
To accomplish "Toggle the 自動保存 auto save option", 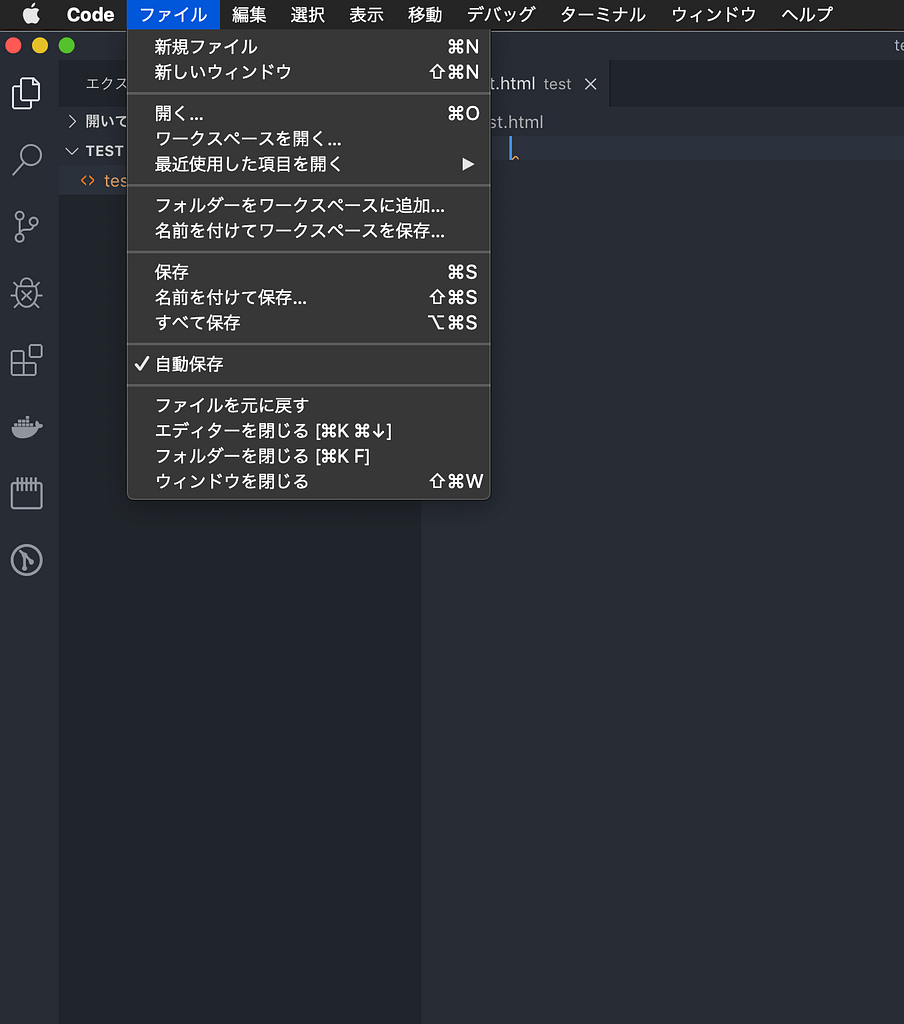I will pos(308,364).
